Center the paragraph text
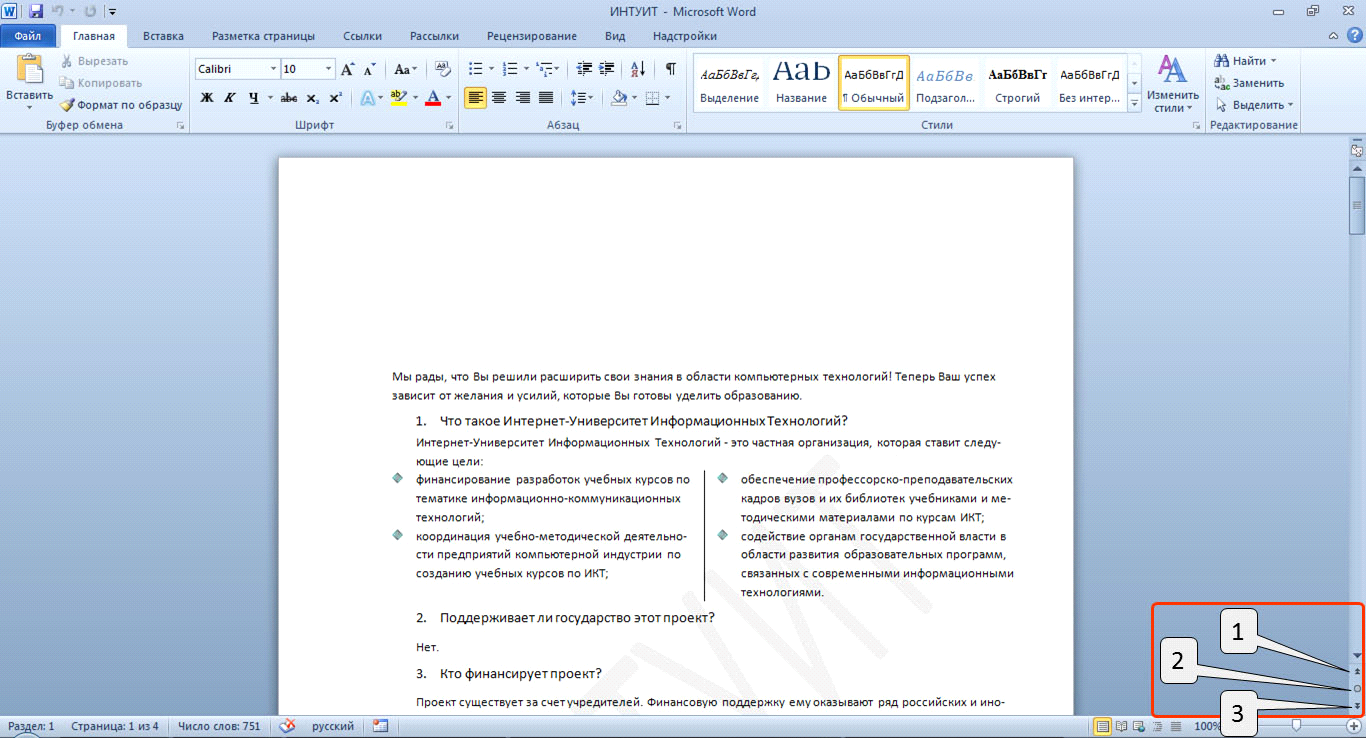The width and height of the screenshot is (1366, 738). click(x=499, y=98)
